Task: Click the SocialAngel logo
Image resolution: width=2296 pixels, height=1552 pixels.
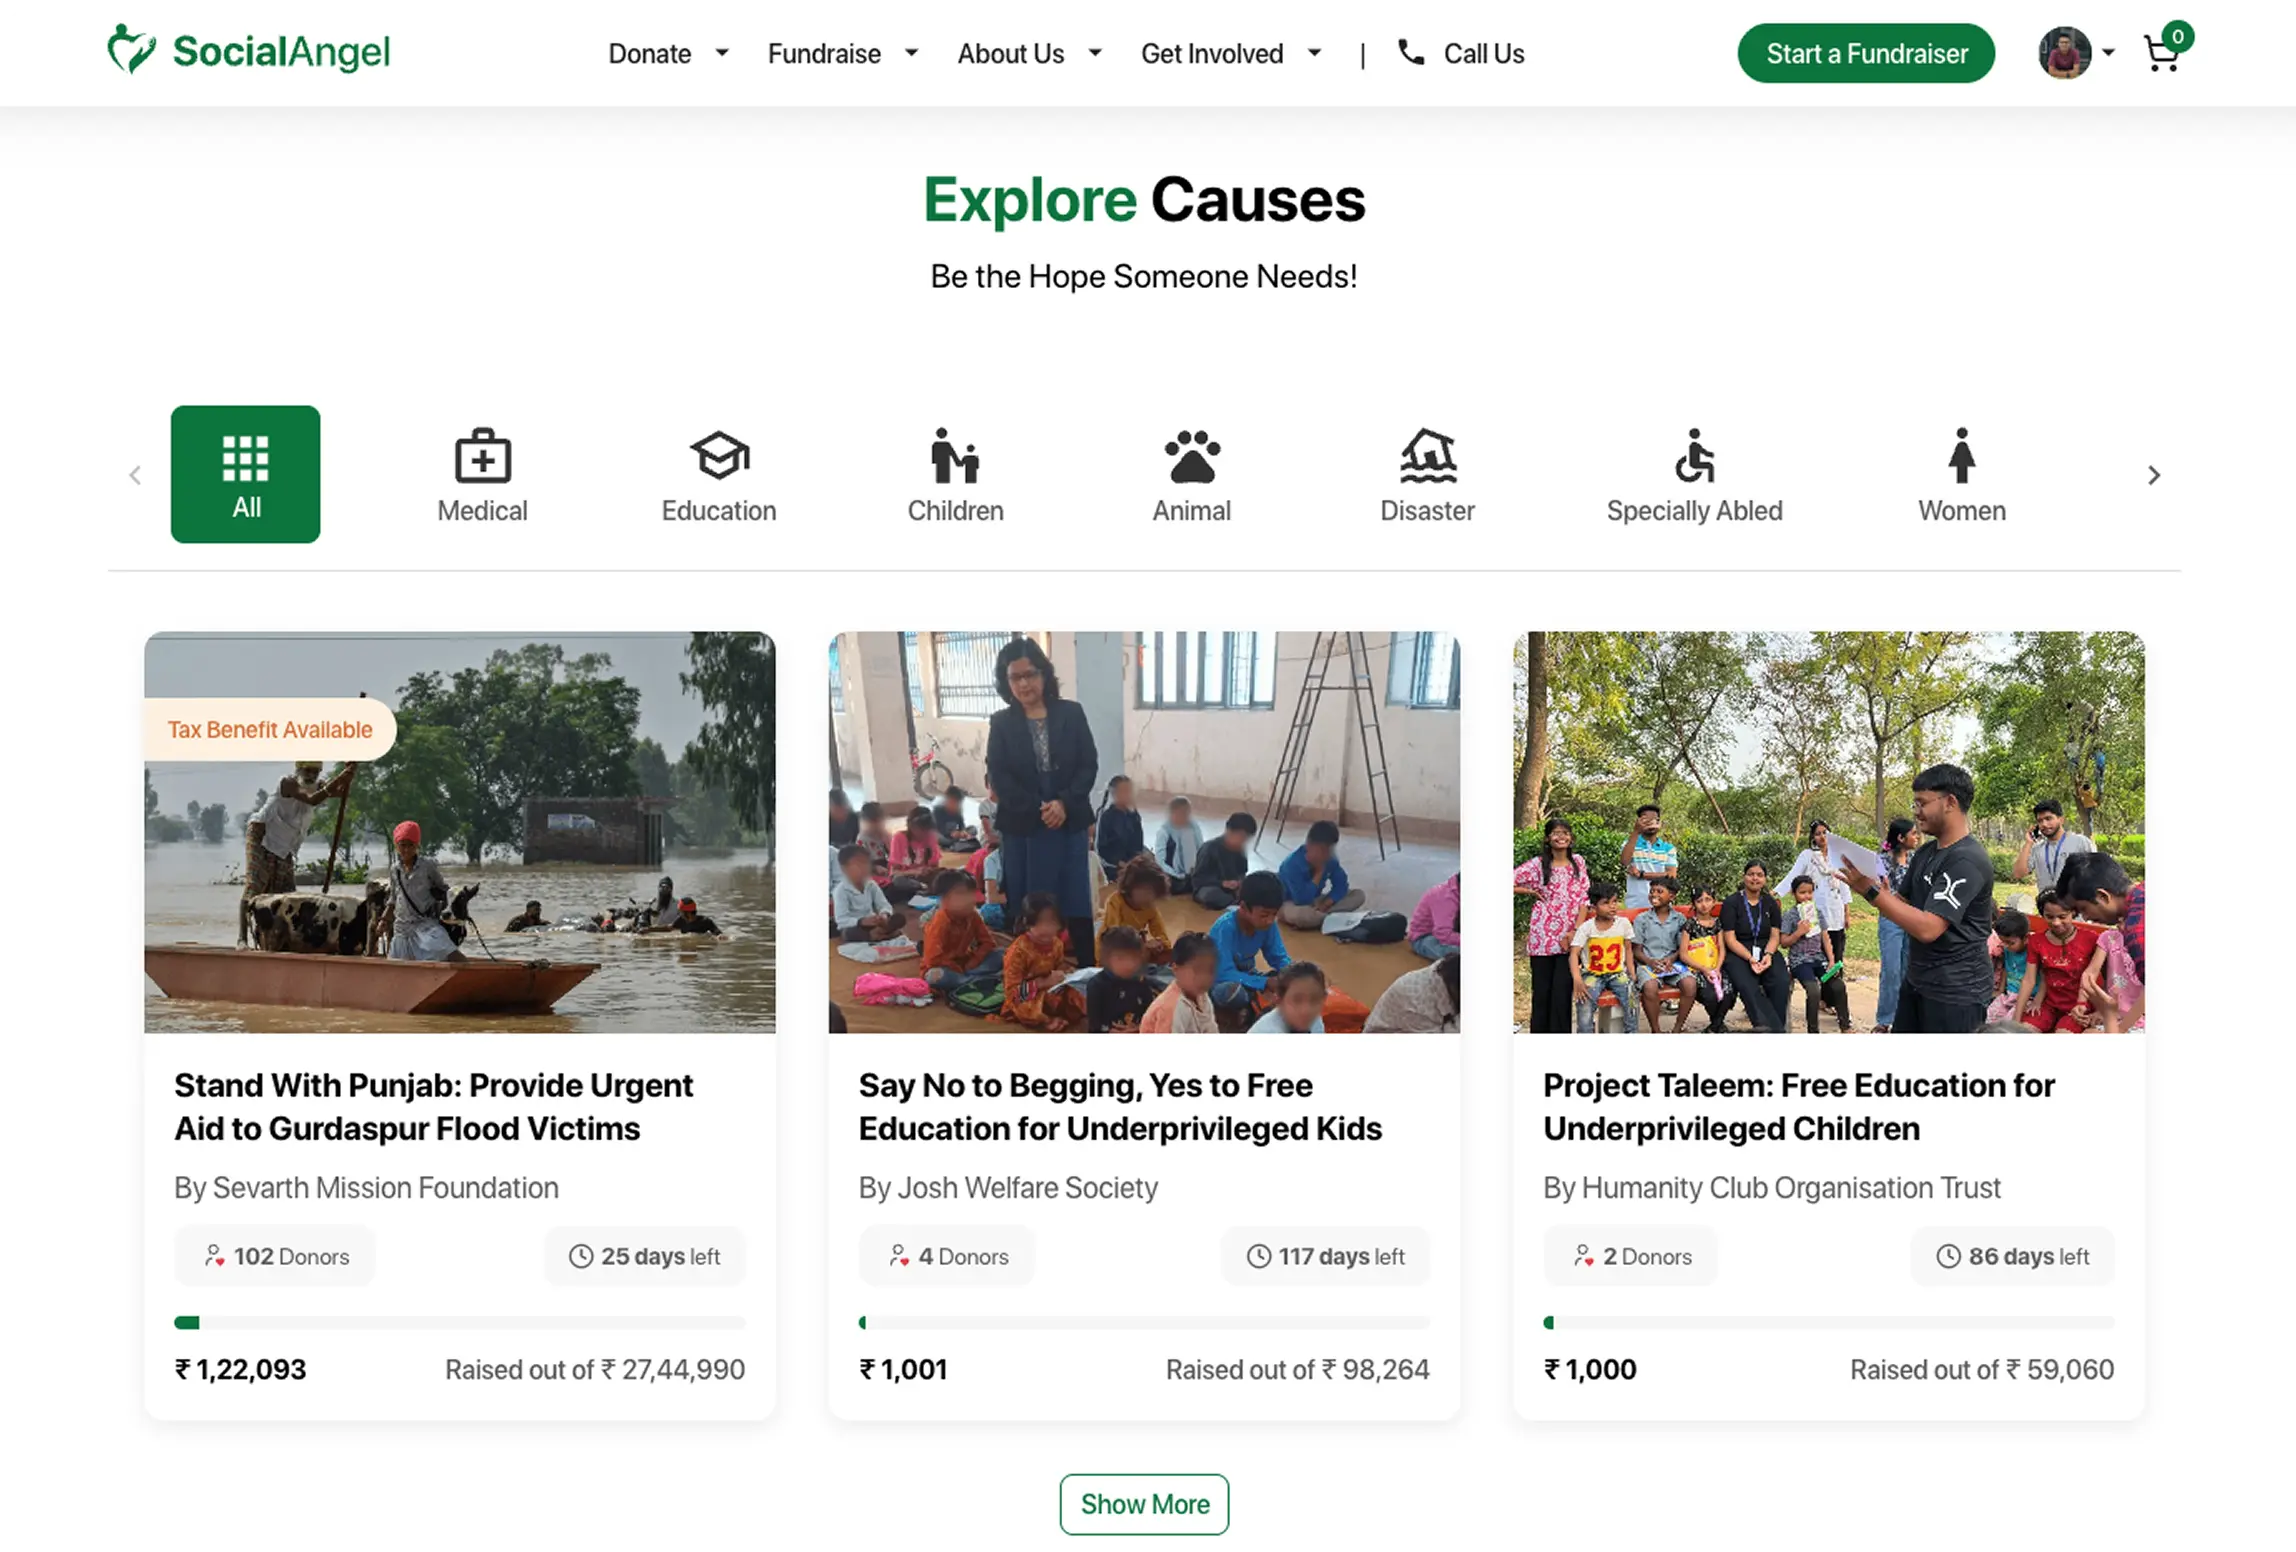Action: [x=249, y=52]
